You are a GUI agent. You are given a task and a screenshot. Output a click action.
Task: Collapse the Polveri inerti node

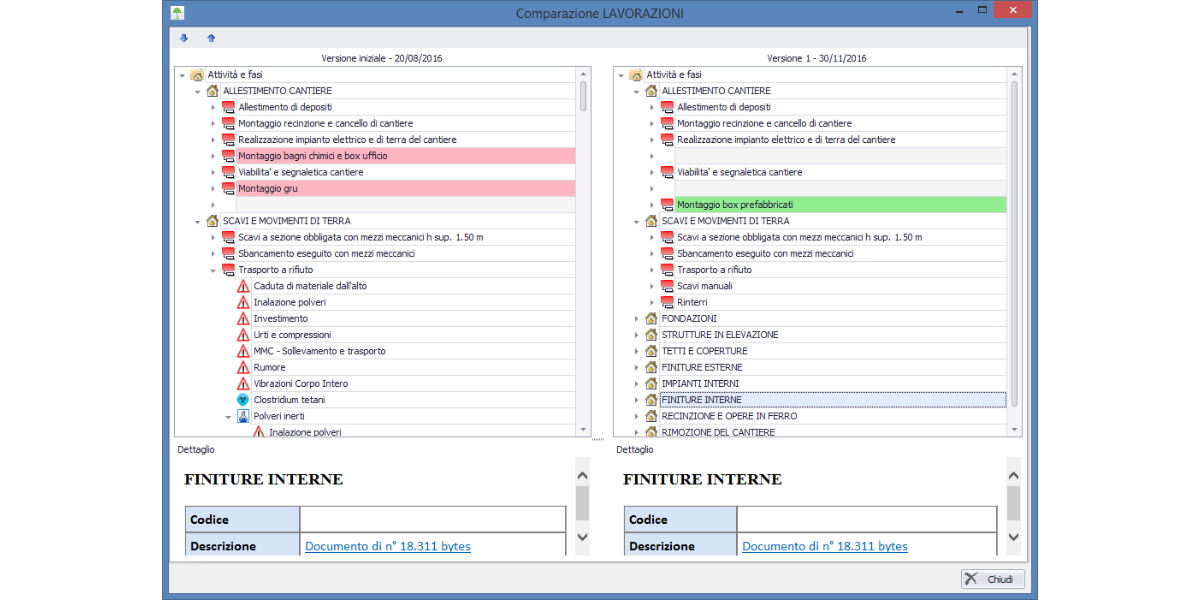pyautogui.click(x=228, y=416)
